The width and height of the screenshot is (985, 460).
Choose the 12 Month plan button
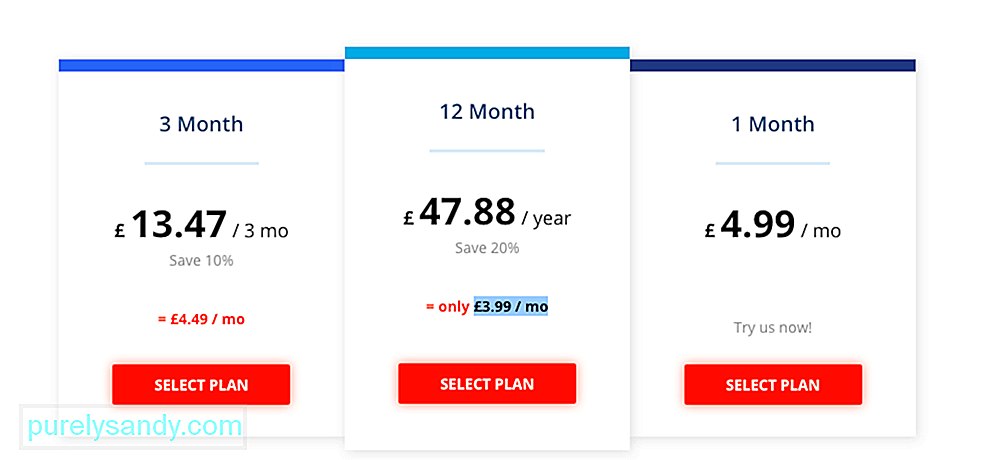487,383
